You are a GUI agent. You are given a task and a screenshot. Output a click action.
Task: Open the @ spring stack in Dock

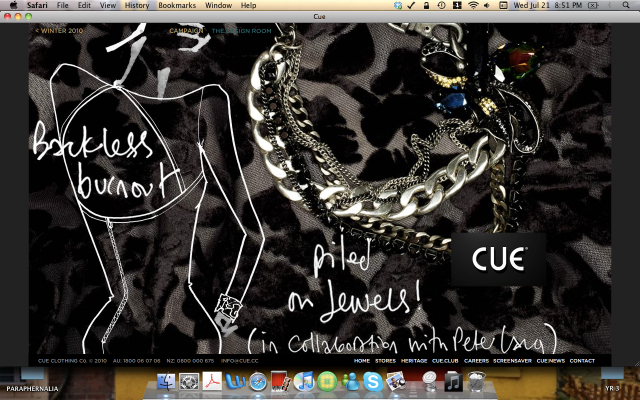coord(429,381)
